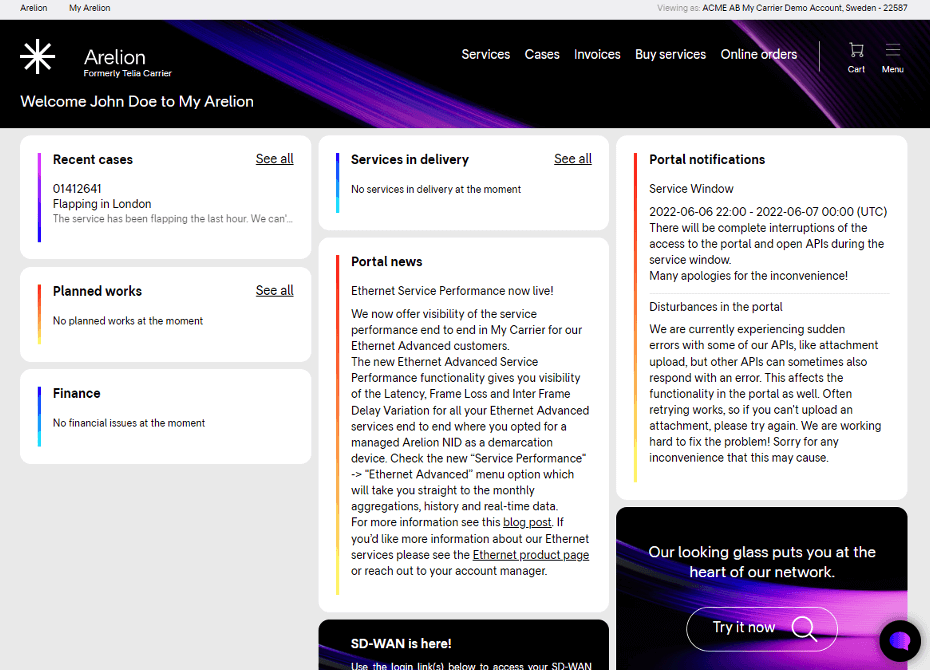Open case 01412641
The width and height of the screenshot is (930, 670).
pyautogui.click(x=77, y=189)
